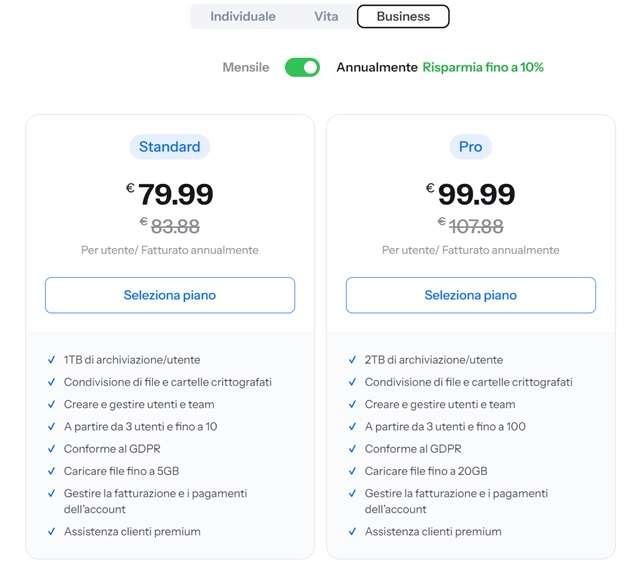Switch to the Individuale tab

(243, 16)
